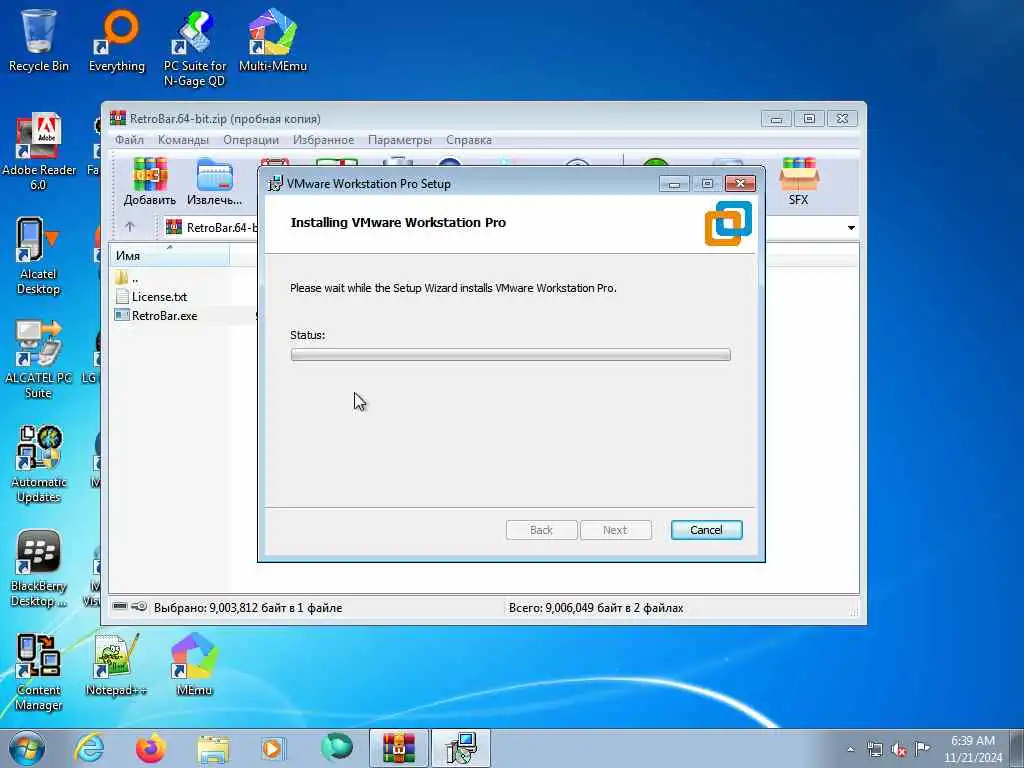This screenshot has width=1024, height=768.
Task: Click the WinRAR icon in the RetroBar window title bar
Action: tap(118, 118)
